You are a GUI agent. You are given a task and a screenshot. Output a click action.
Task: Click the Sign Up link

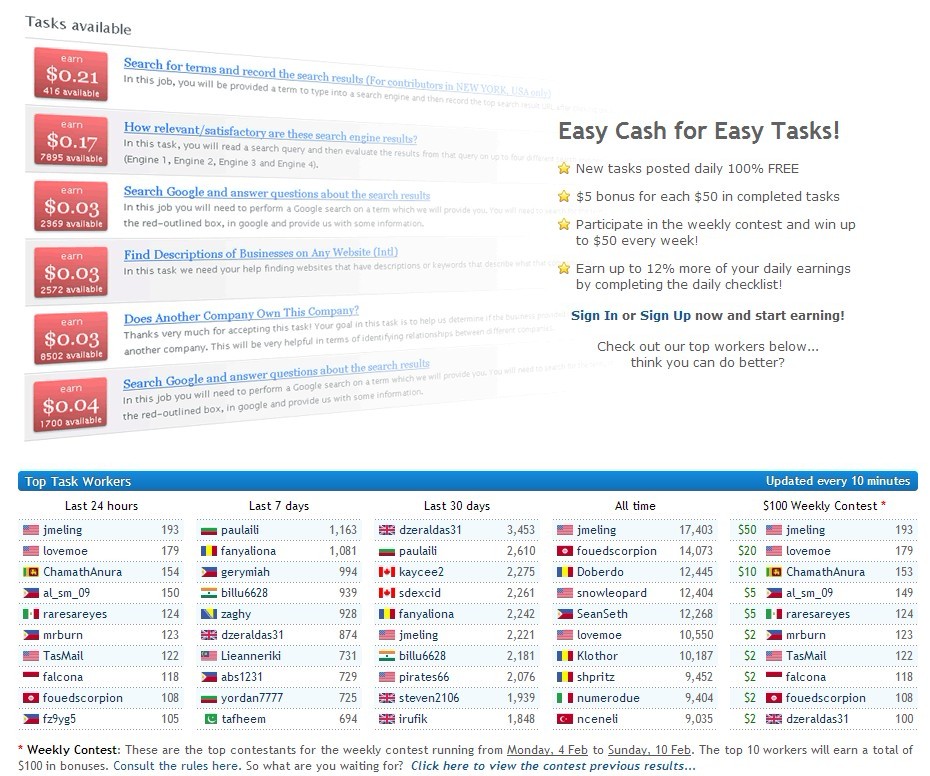665,316
